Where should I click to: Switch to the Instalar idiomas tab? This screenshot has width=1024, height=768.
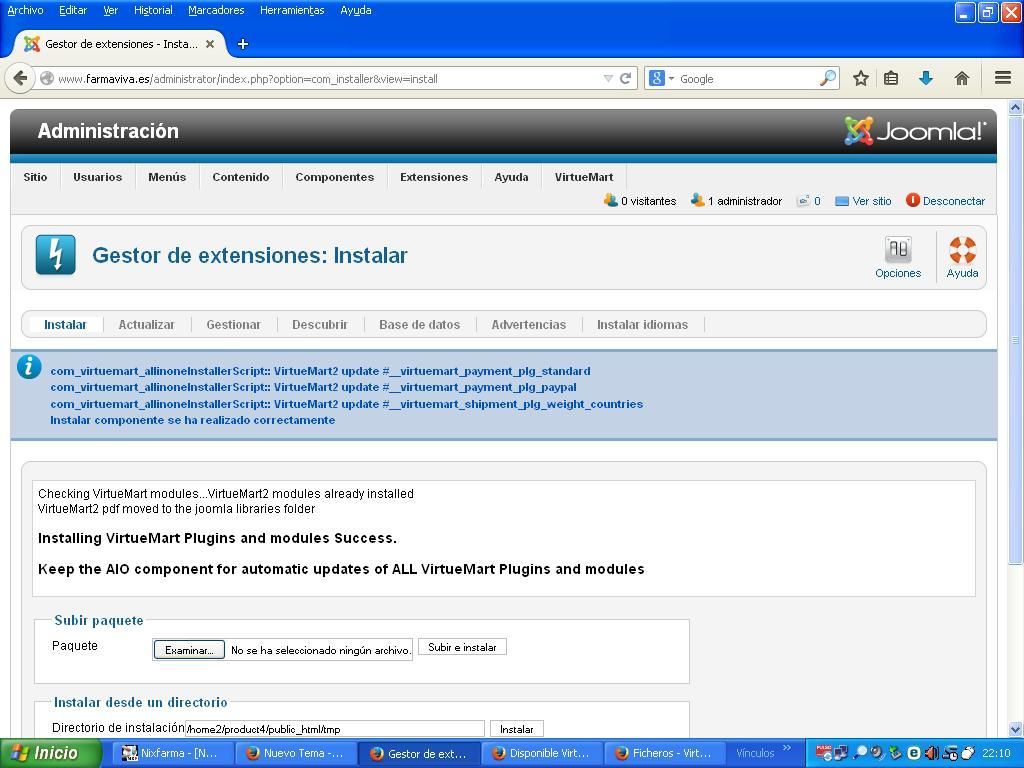pos(642,325)
